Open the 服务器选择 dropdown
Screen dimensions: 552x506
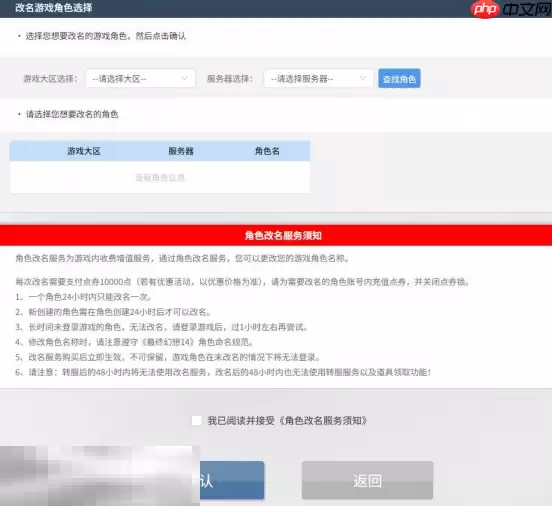(x=318, y=78)
